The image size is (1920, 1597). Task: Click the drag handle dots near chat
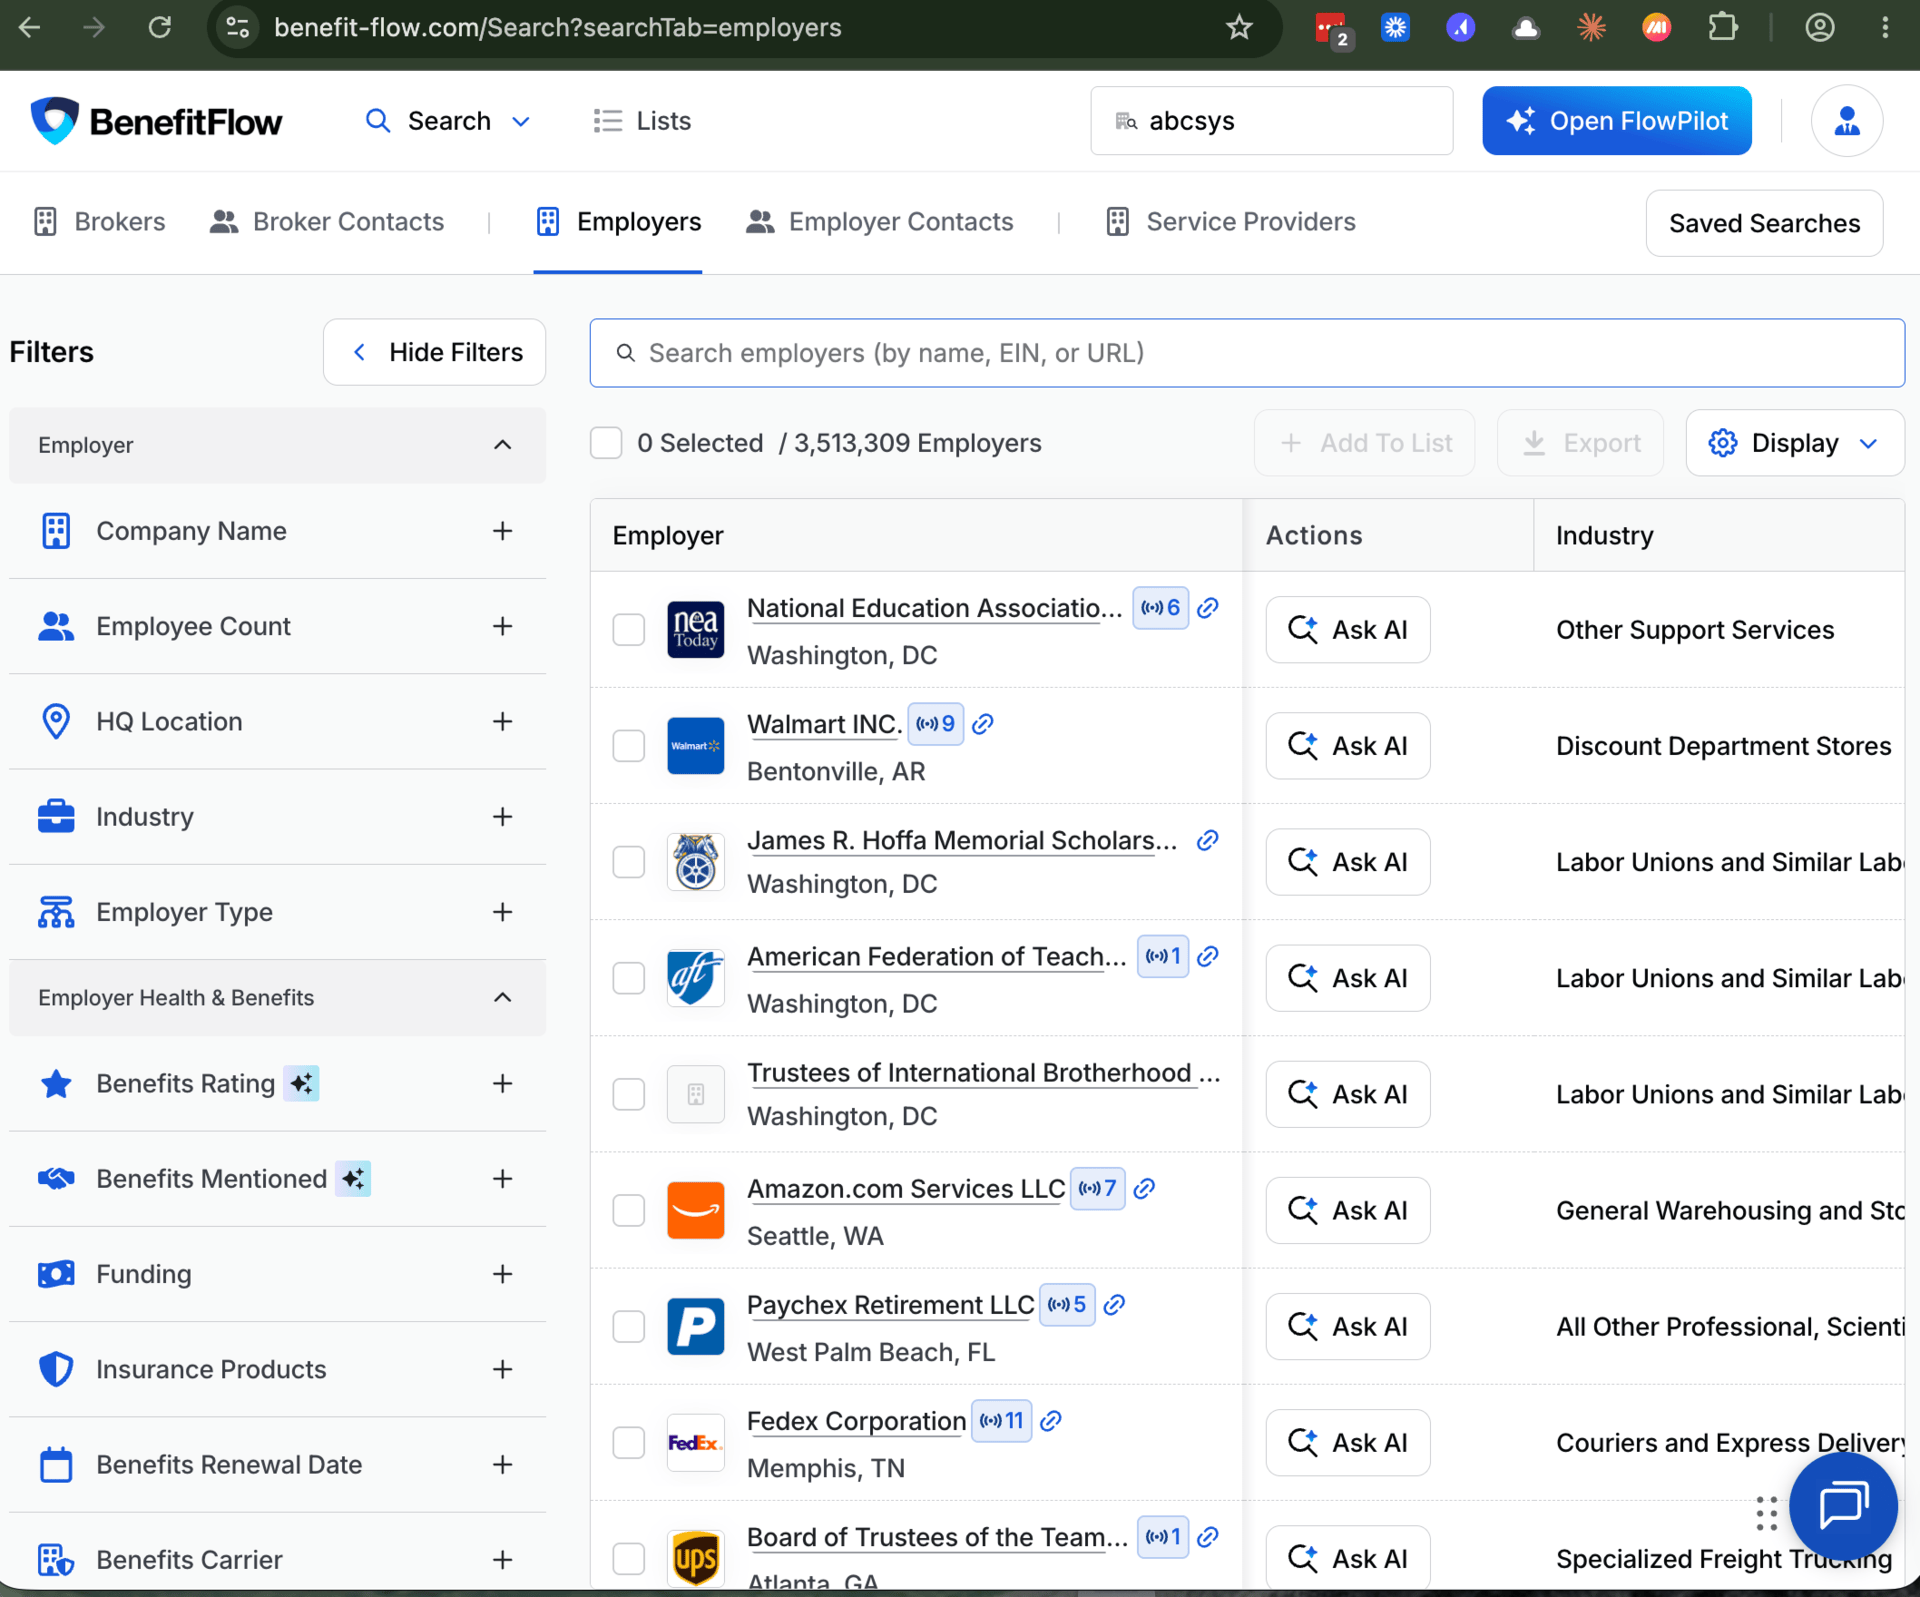pos(1766,1513)
